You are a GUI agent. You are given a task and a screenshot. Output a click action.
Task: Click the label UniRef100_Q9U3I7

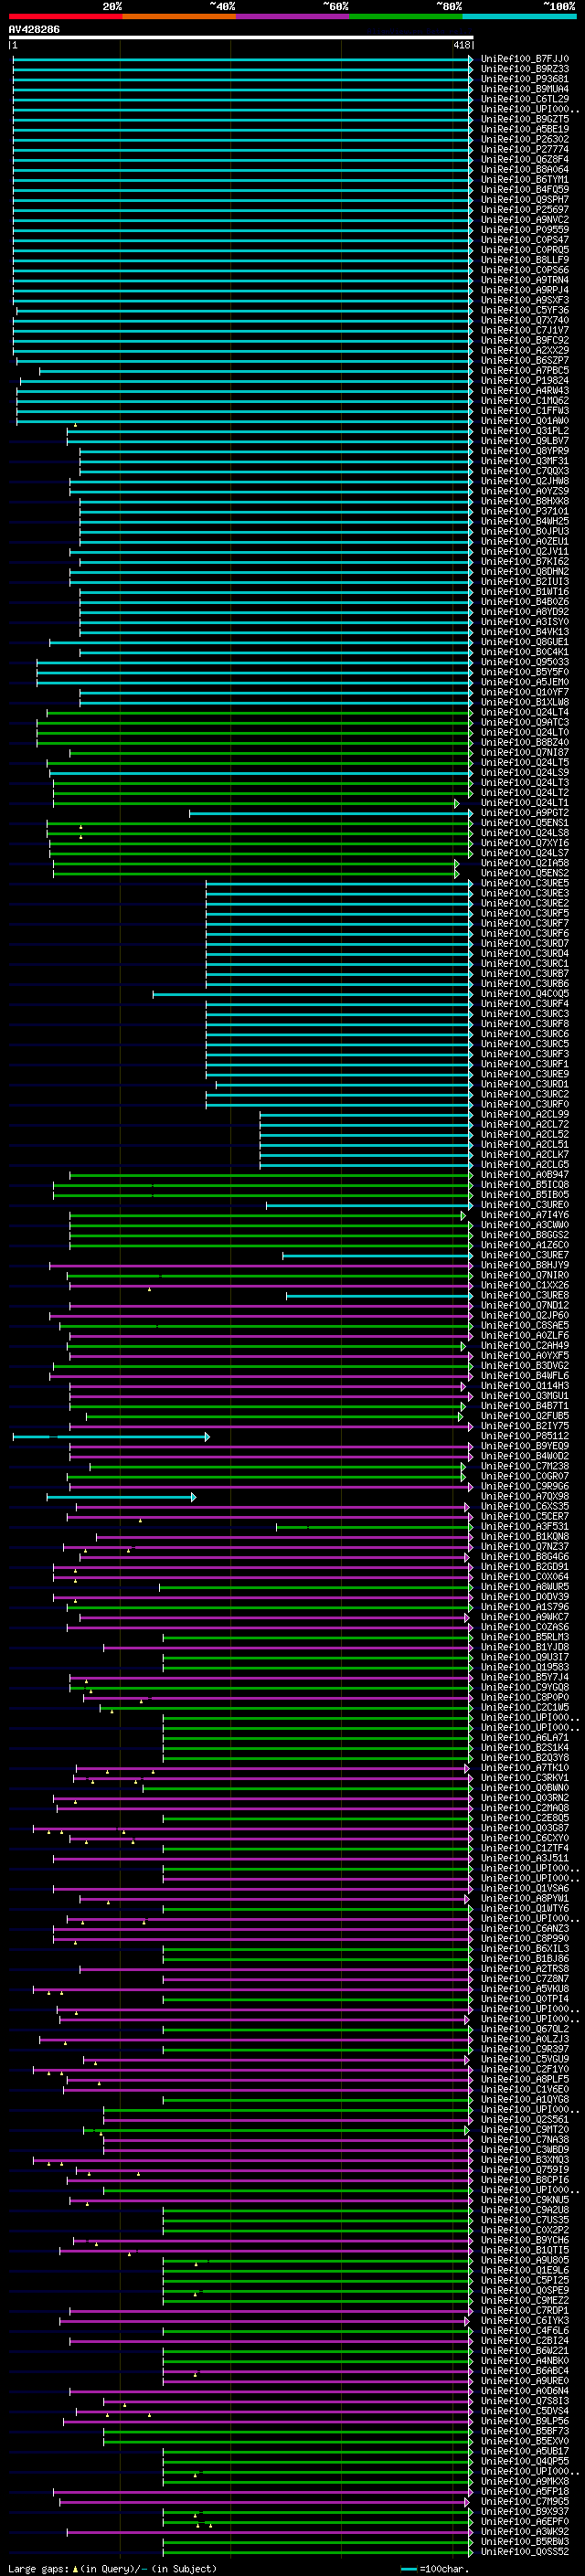524,1658
